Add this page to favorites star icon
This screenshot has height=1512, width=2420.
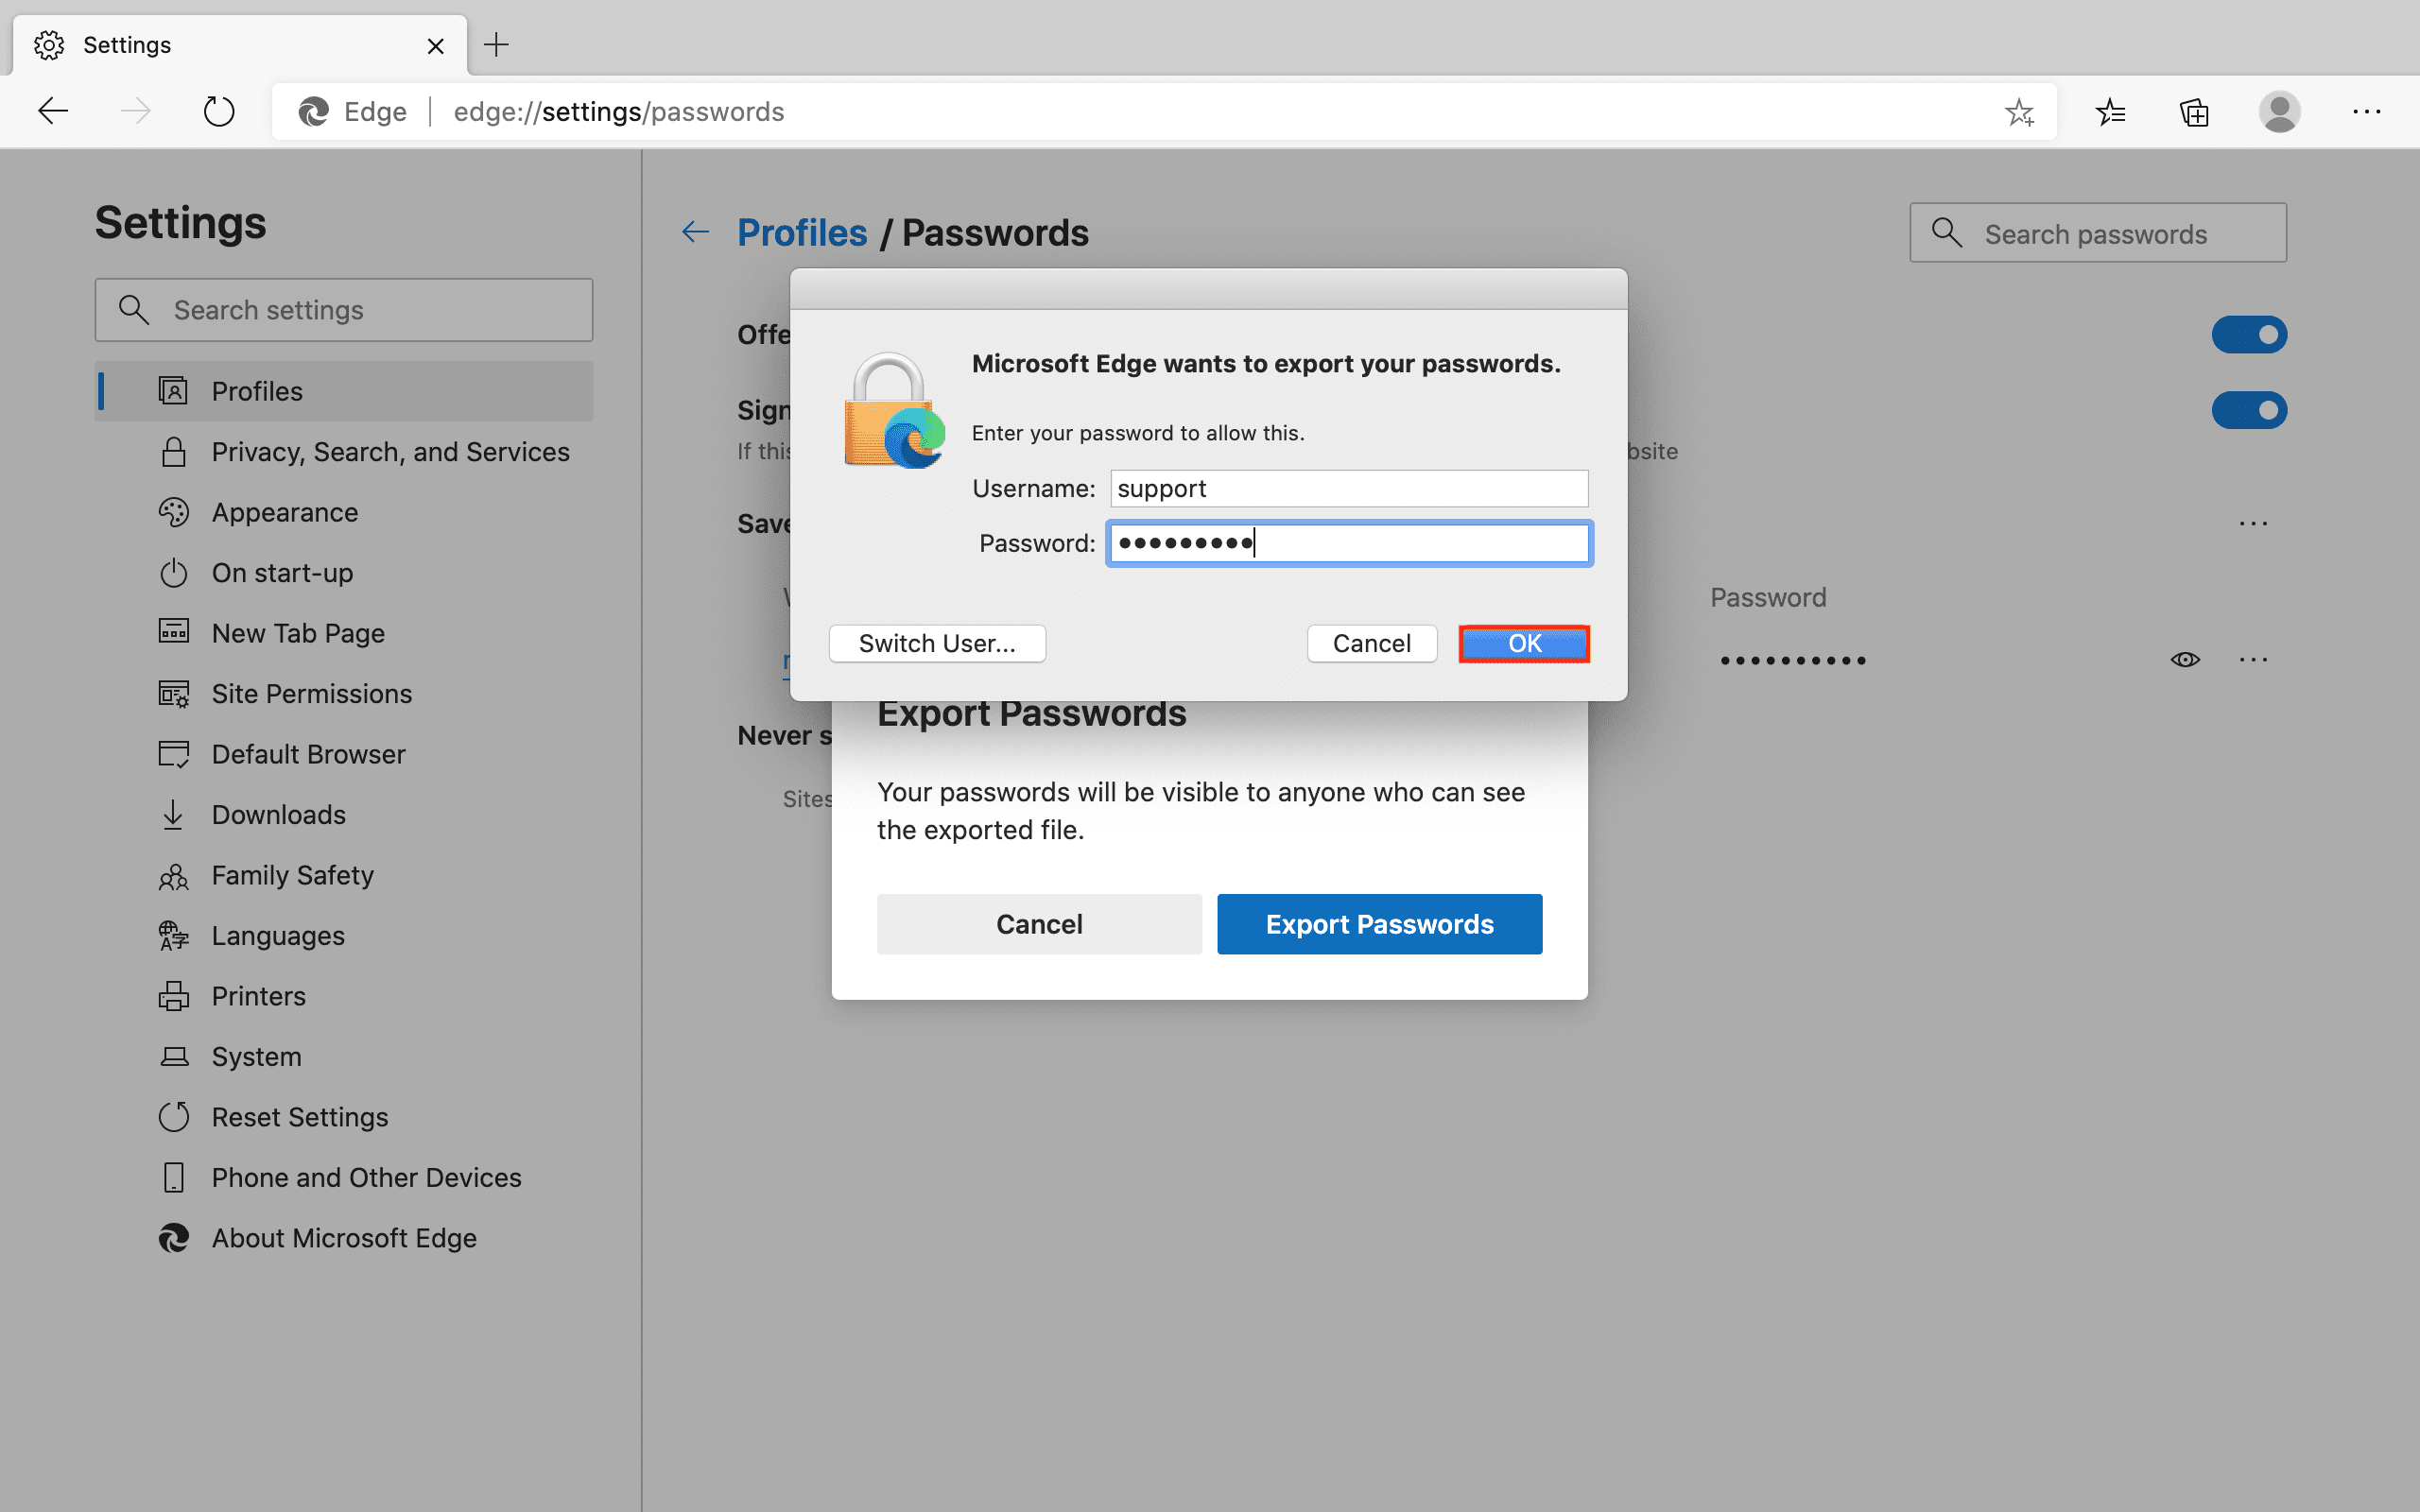pos(2019,112)
